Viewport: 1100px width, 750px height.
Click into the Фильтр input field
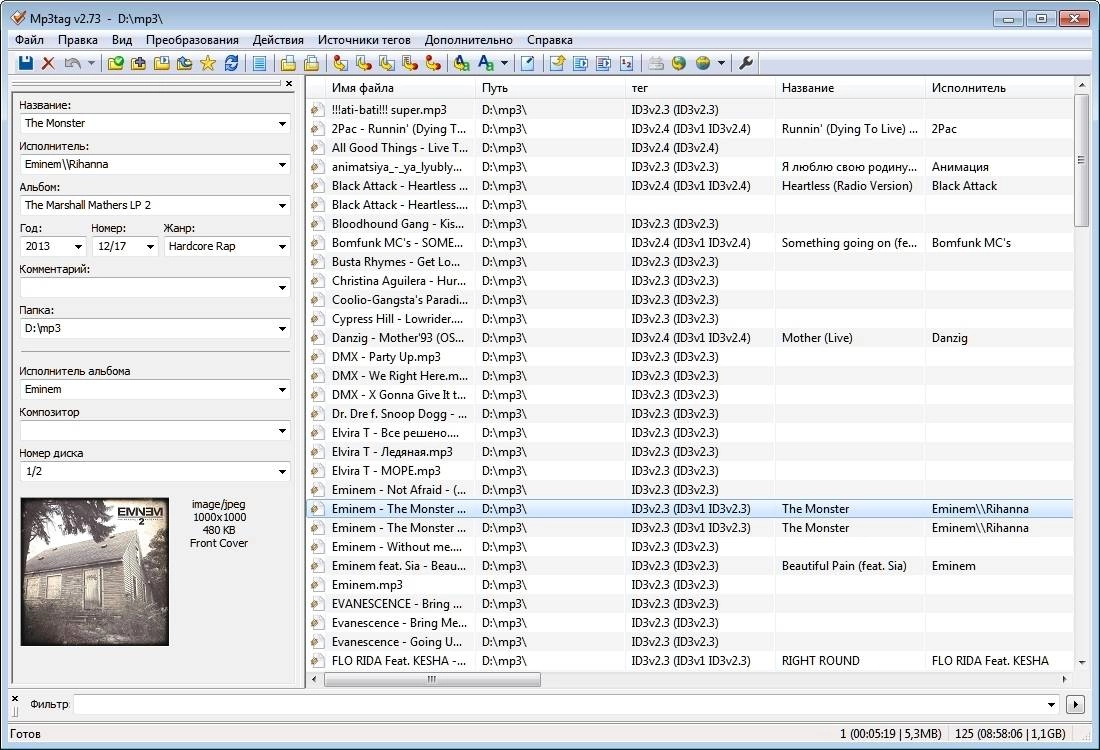(559, 704)
